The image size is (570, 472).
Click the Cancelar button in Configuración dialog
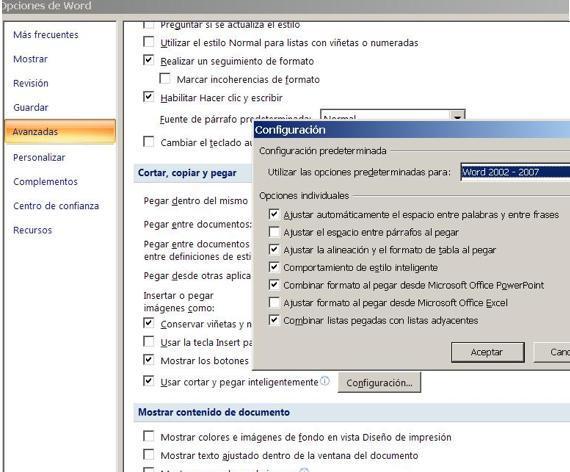coord(552,352)
